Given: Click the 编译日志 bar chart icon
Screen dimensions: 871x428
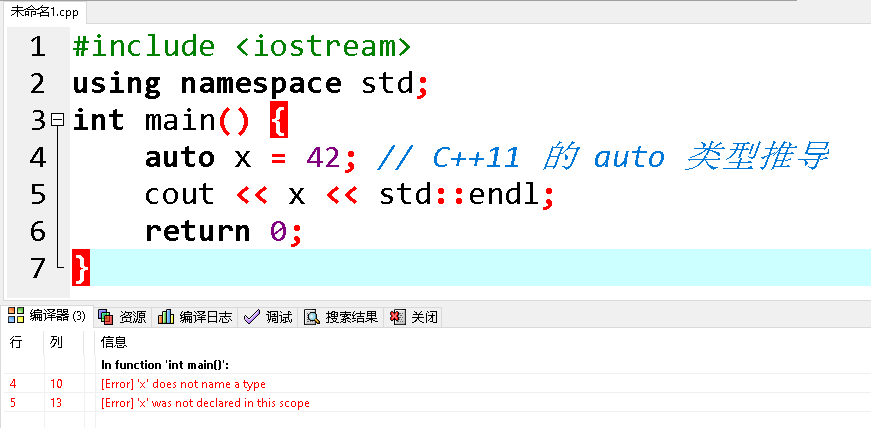Looking at the screenshot, I should (x=166, y=317).
